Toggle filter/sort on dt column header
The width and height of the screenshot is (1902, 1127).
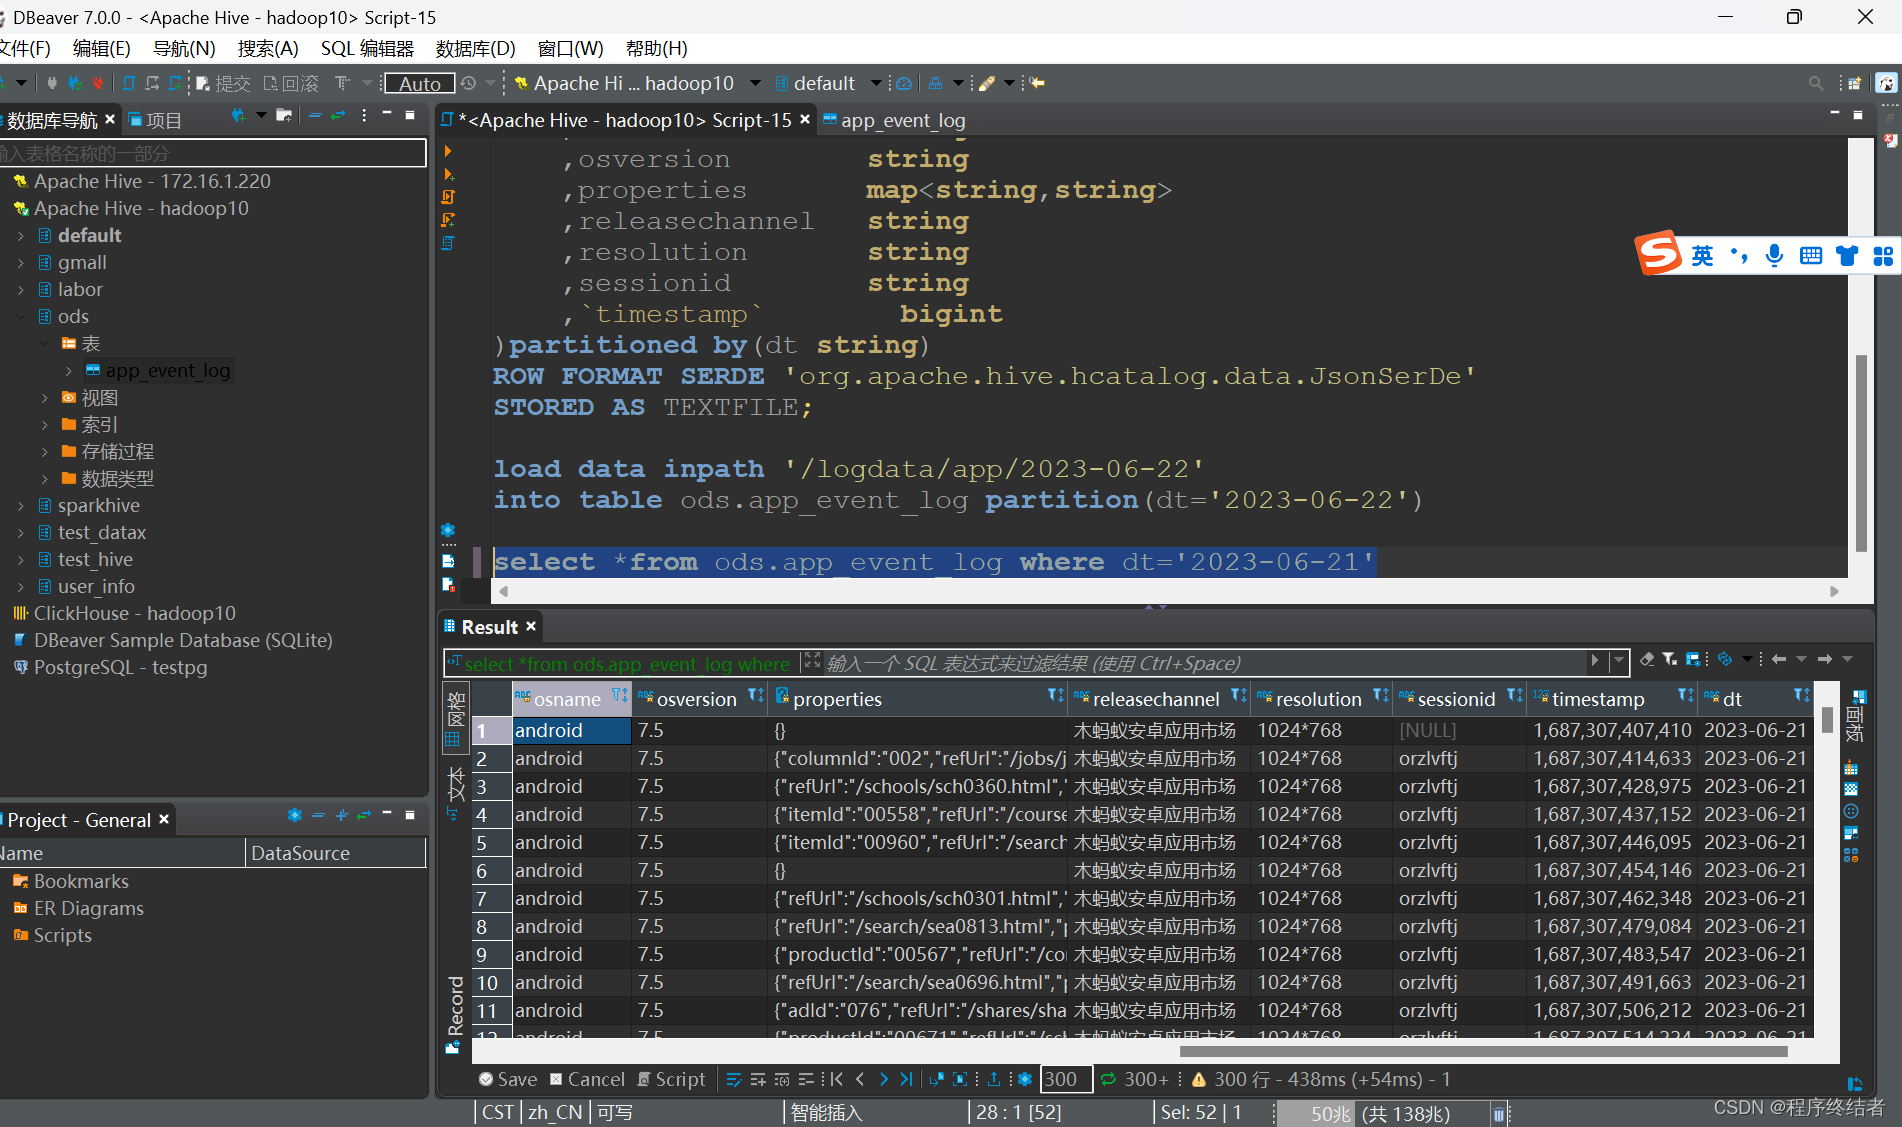1801,696
